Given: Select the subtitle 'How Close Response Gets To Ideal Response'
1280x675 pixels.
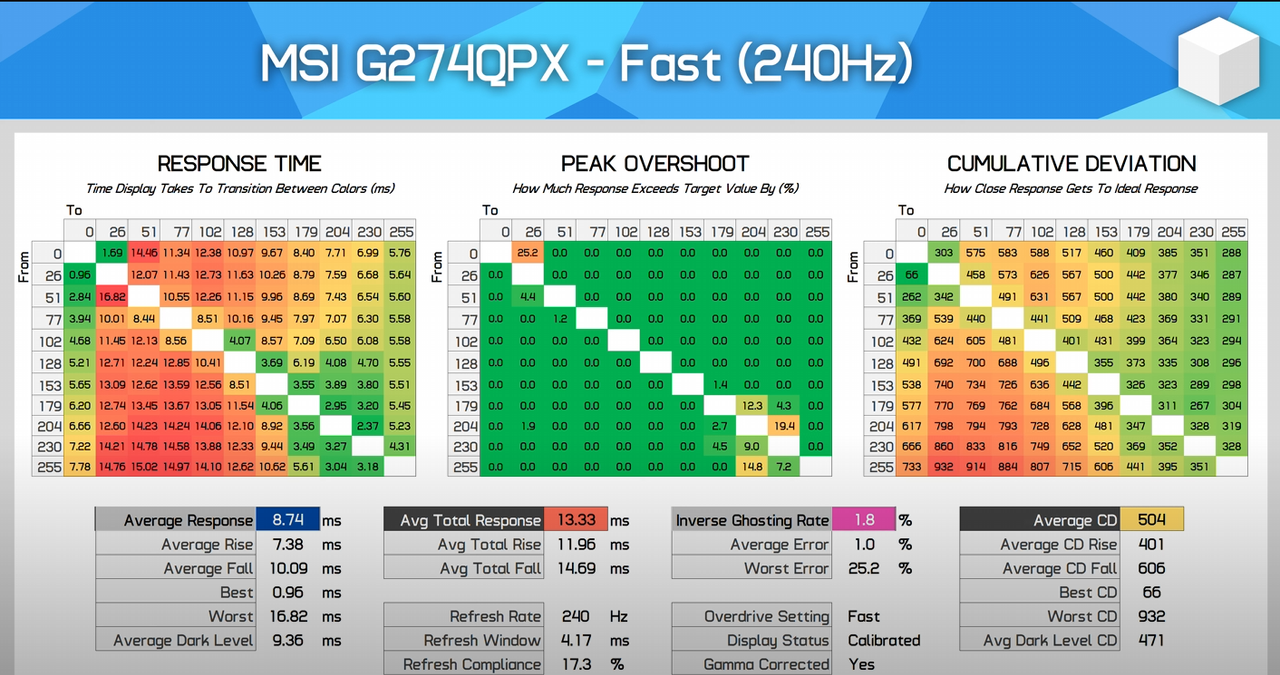Looking at the screenshot, I should [x=1071, y=188].
